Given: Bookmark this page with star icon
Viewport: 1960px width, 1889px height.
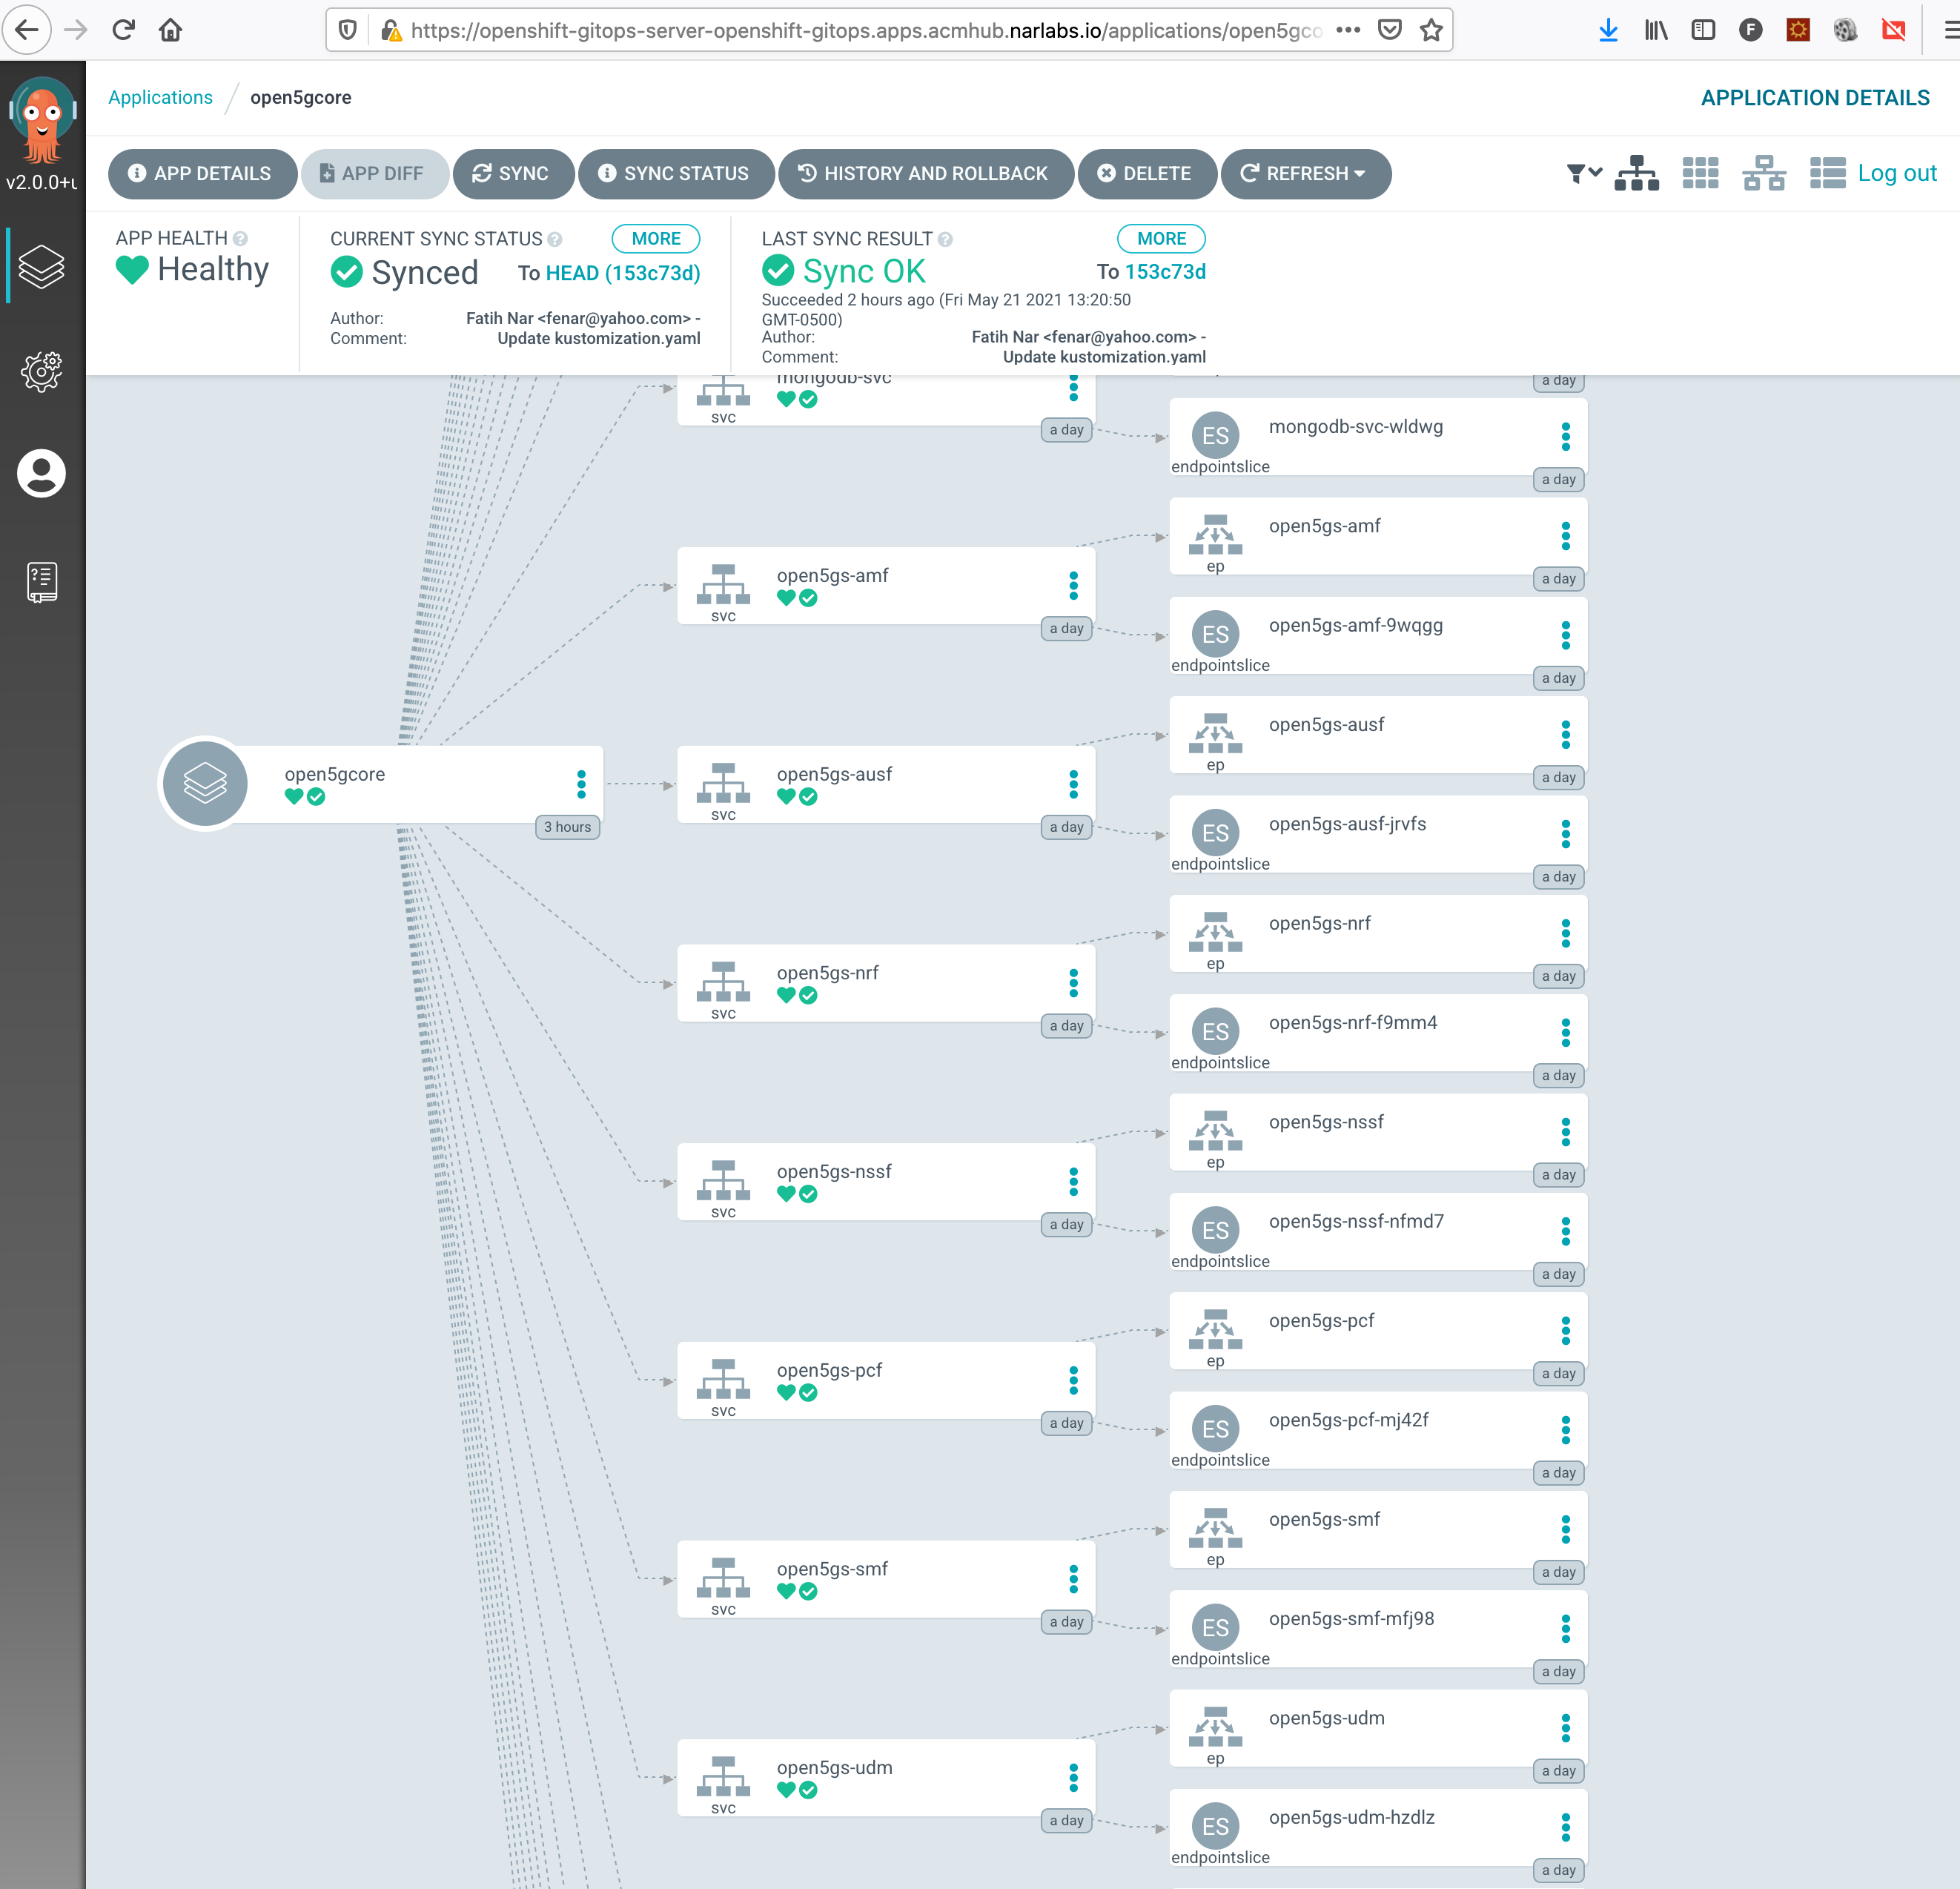Looking at the screenshot, I should [1431, 30].
